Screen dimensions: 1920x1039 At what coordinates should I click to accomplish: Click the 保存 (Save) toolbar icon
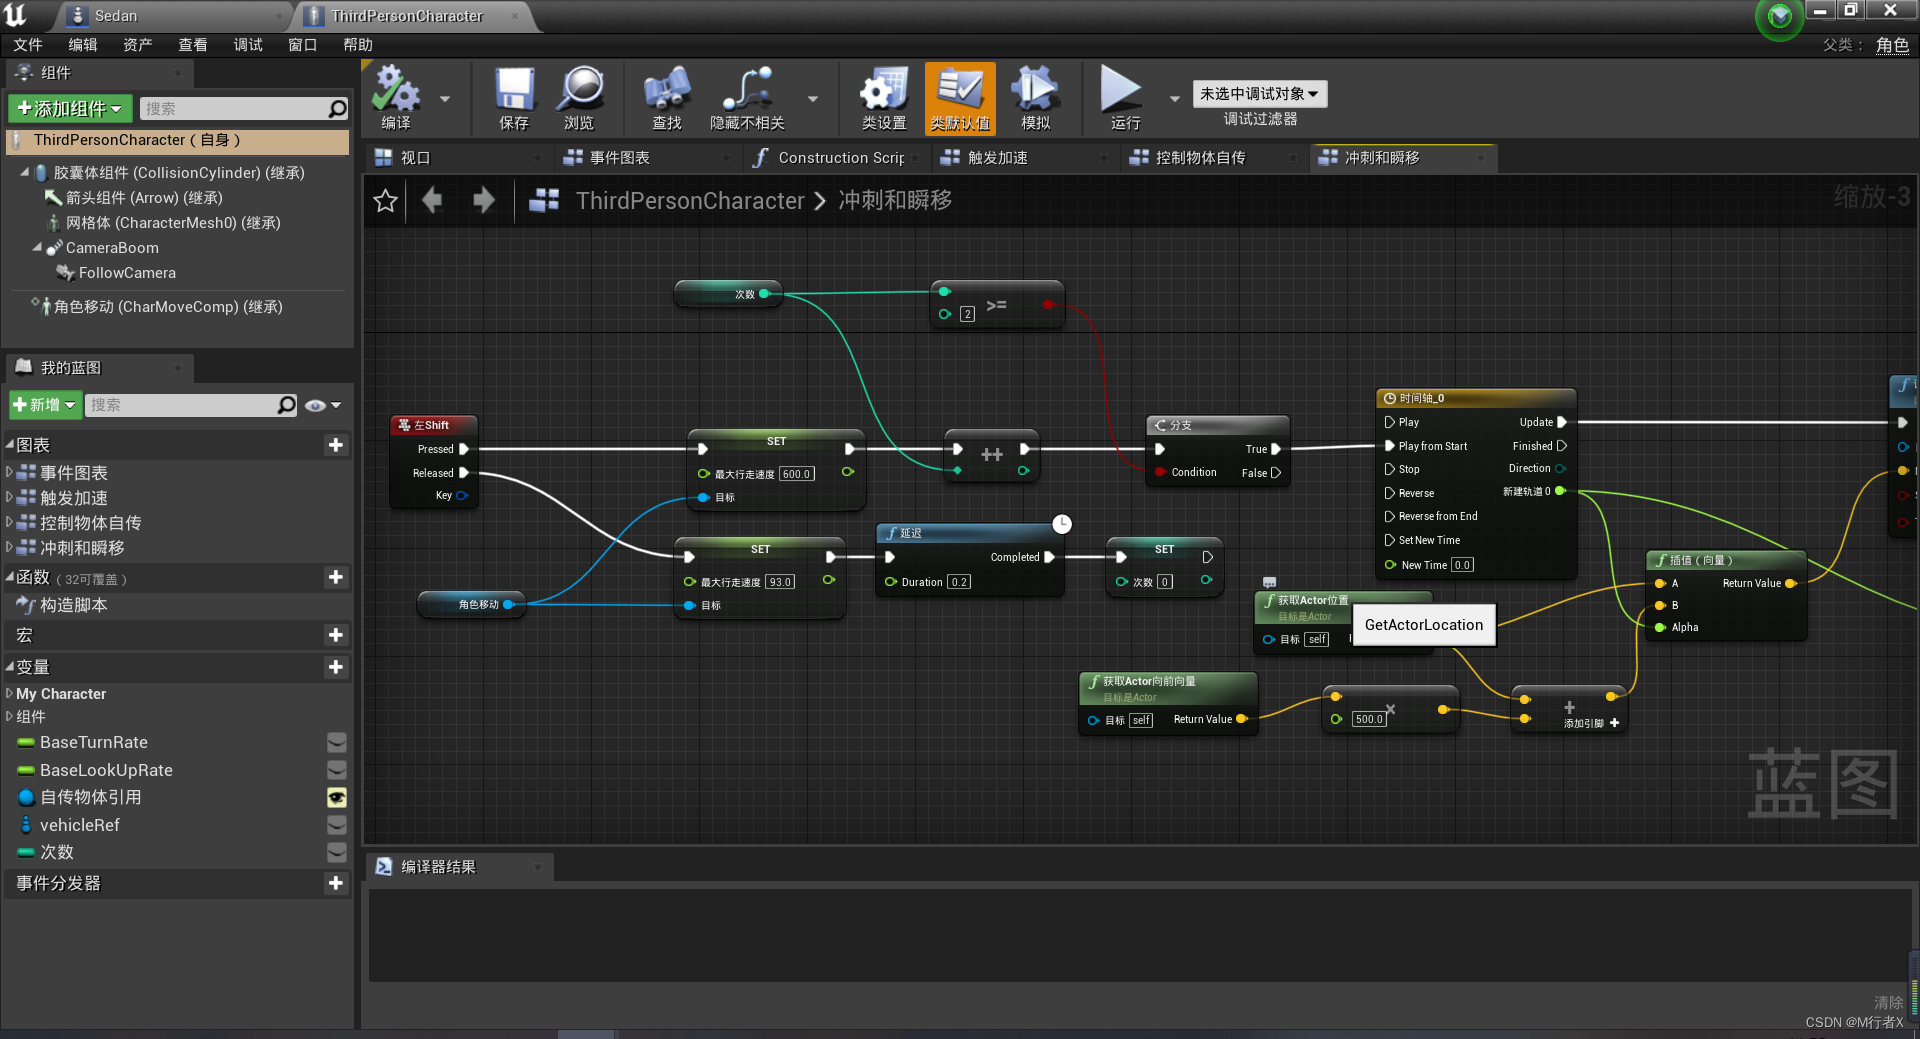click(514, 89)
